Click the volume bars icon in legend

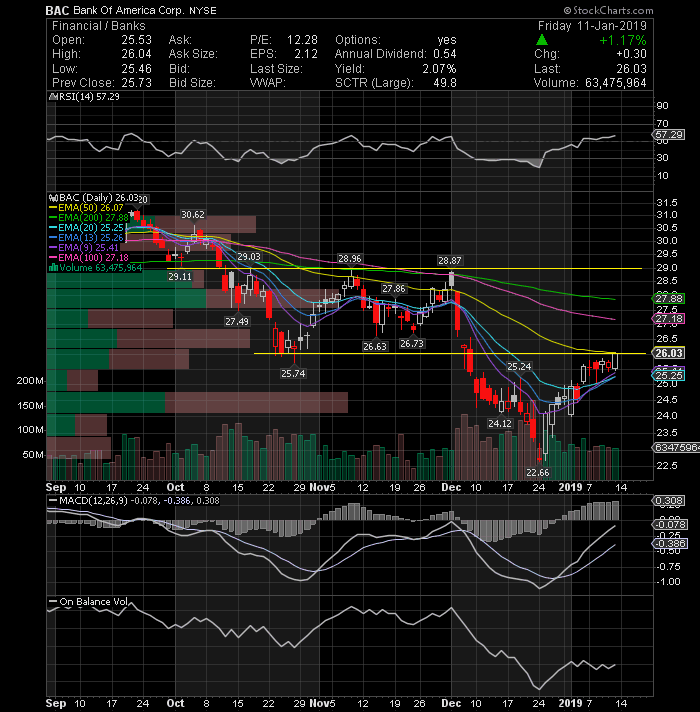pos(53,267)
